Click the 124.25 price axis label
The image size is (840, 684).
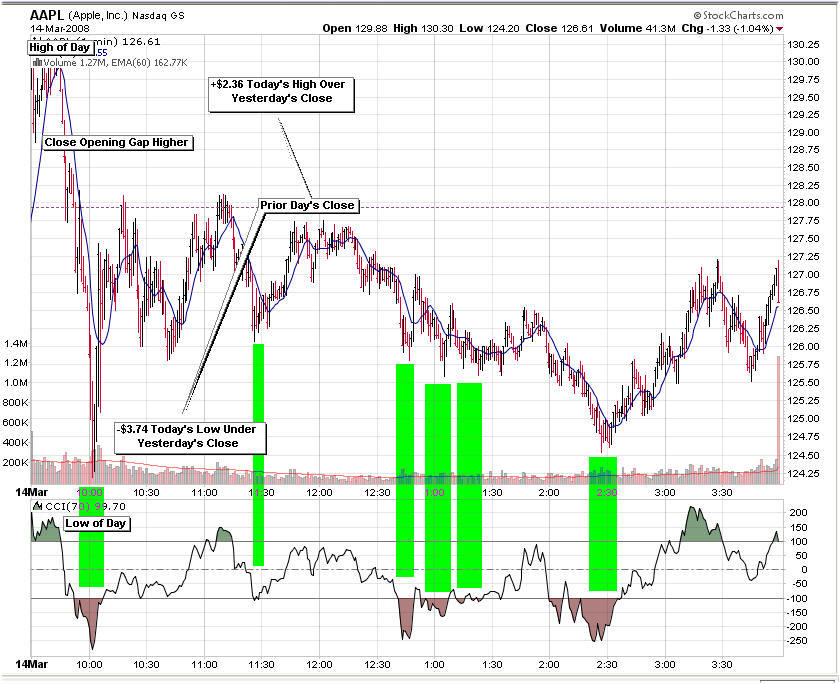pyautogui.click(x=802, y=474)
